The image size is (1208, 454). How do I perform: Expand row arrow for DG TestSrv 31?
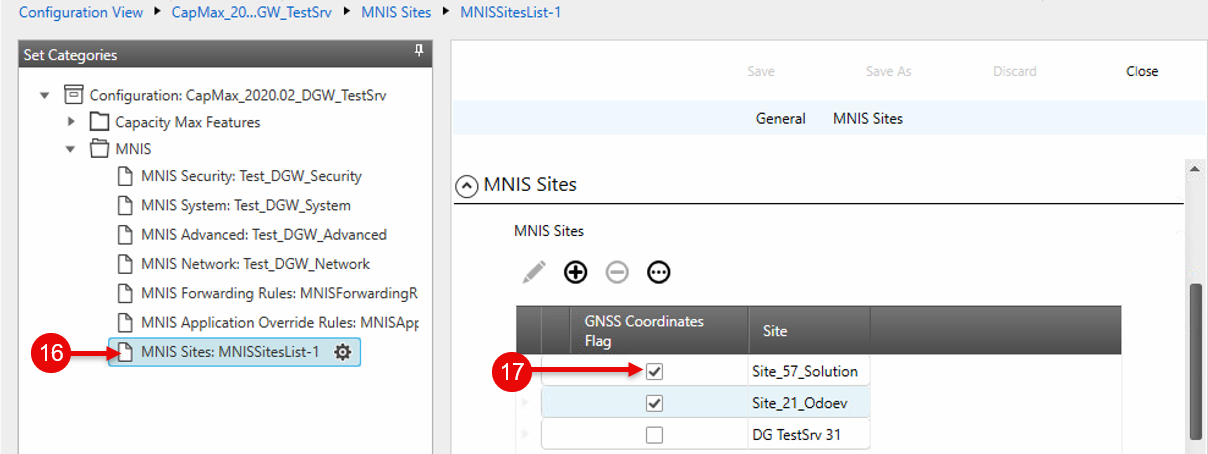click(525, 434)
